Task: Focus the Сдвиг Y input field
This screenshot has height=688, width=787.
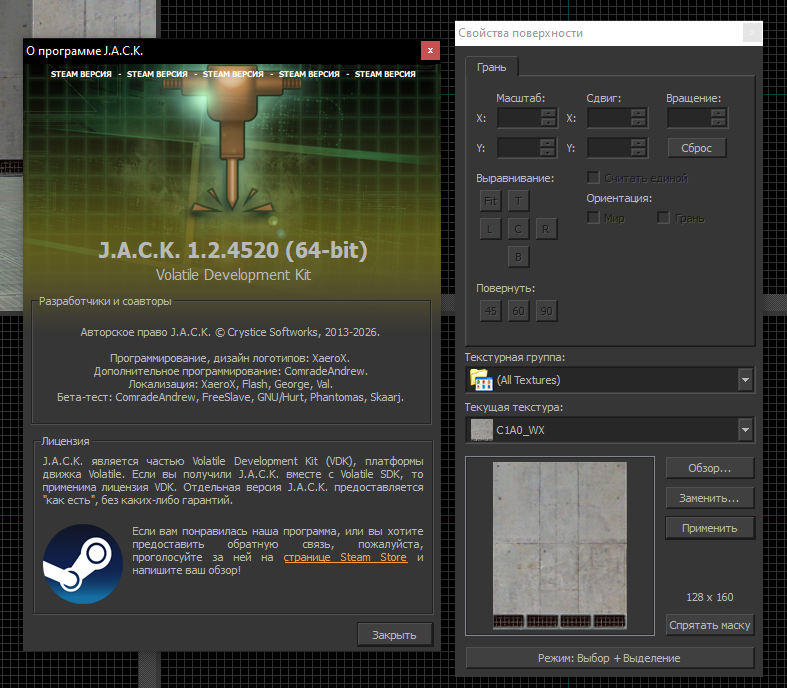Action: 609,148
